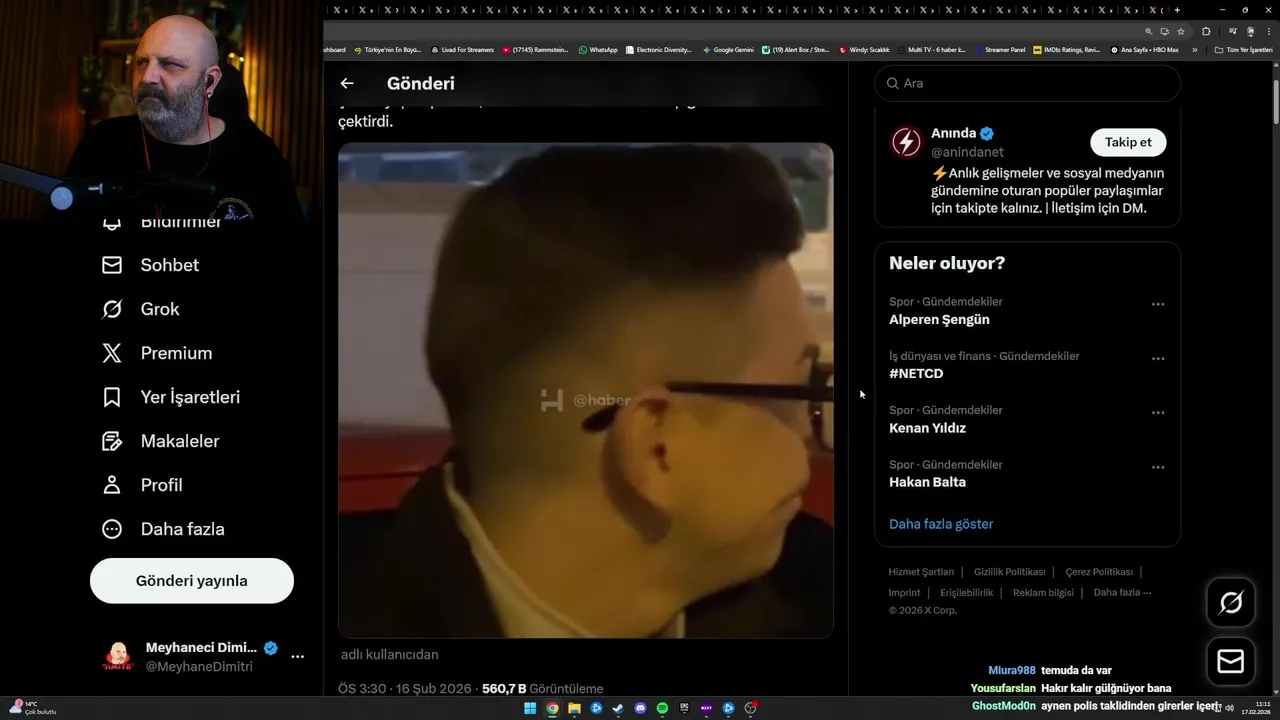The width and height of the screenshot is (1280, 720).
Task: Bookmark this page with star icon
Action: [1179, 32]
